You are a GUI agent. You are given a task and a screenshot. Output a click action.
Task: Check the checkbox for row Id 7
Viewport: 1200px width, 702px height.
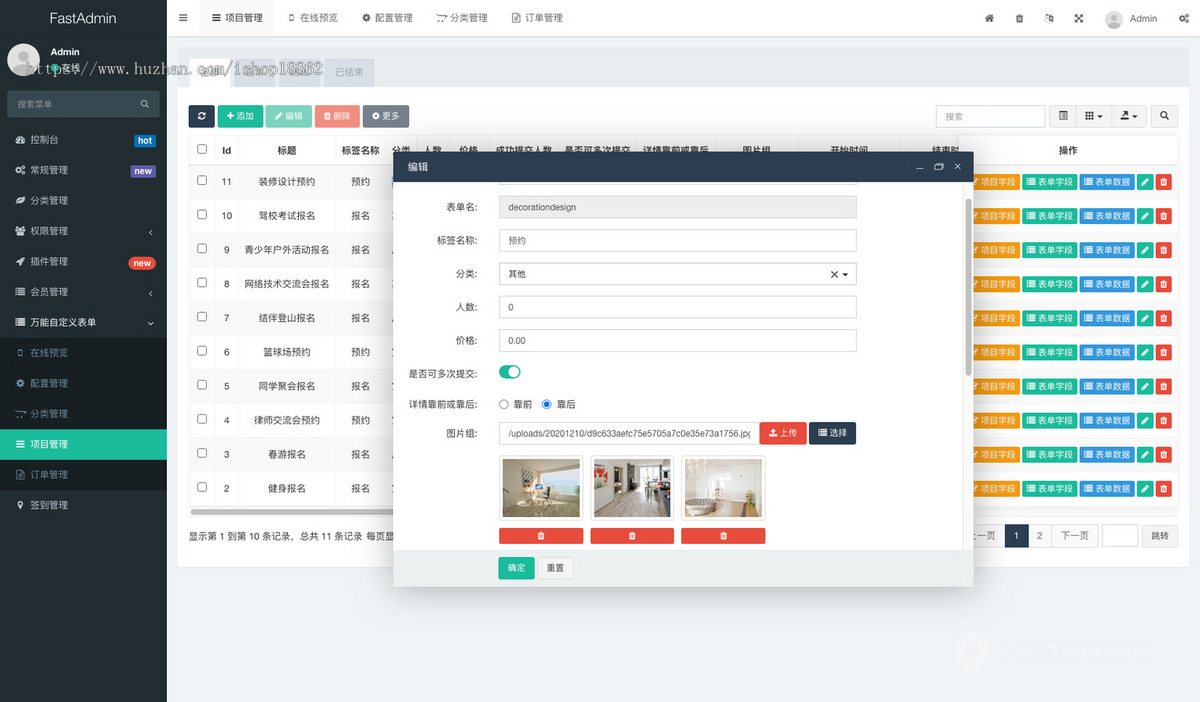201,318
